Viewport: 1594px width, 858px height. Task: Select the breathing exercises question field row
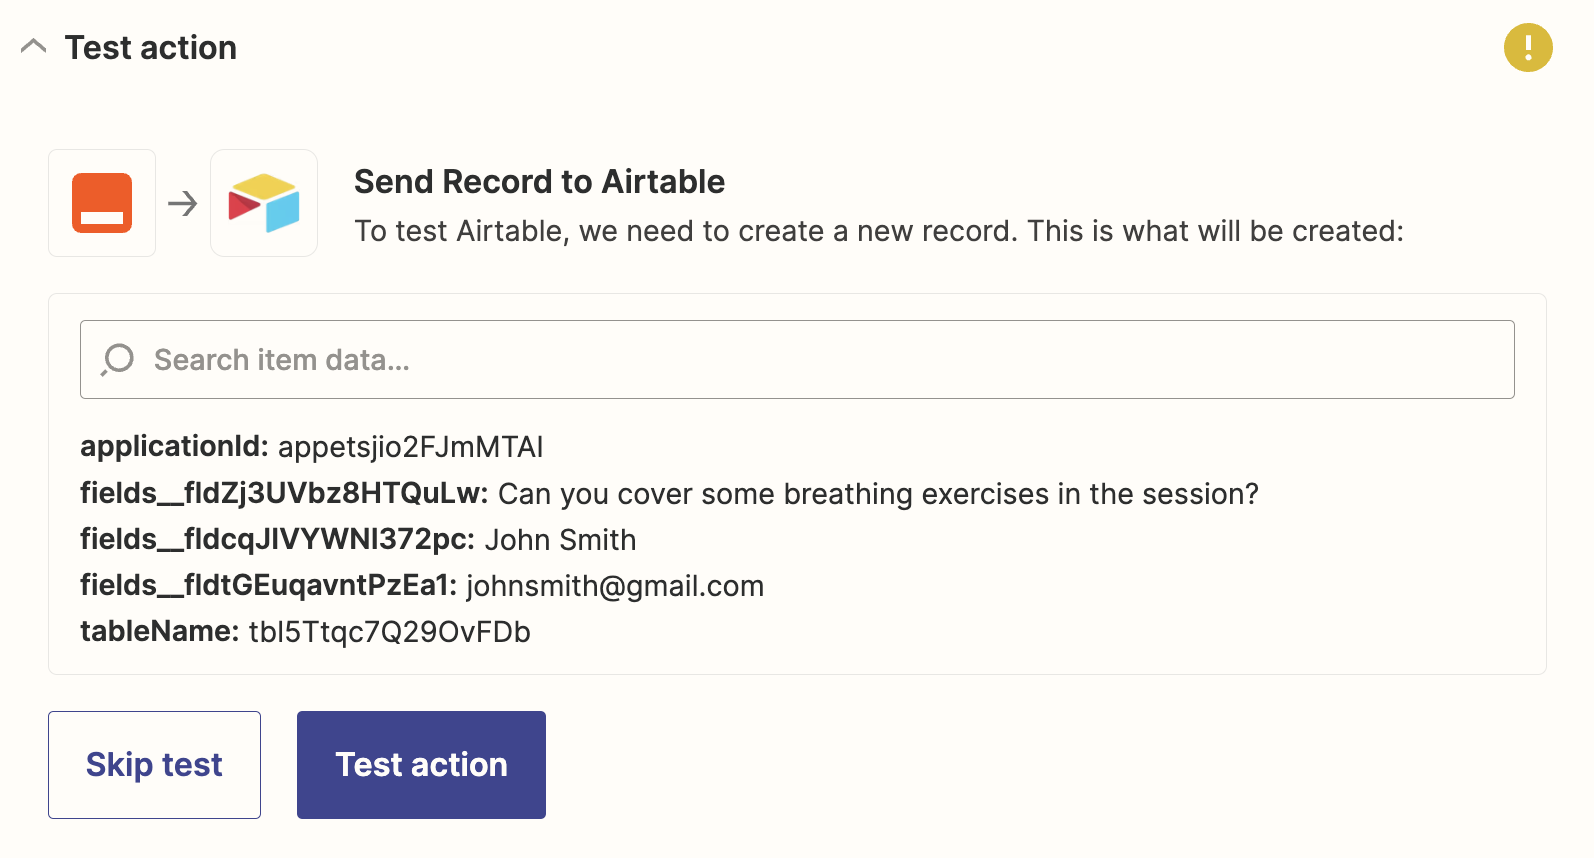[x=669, y=493]
